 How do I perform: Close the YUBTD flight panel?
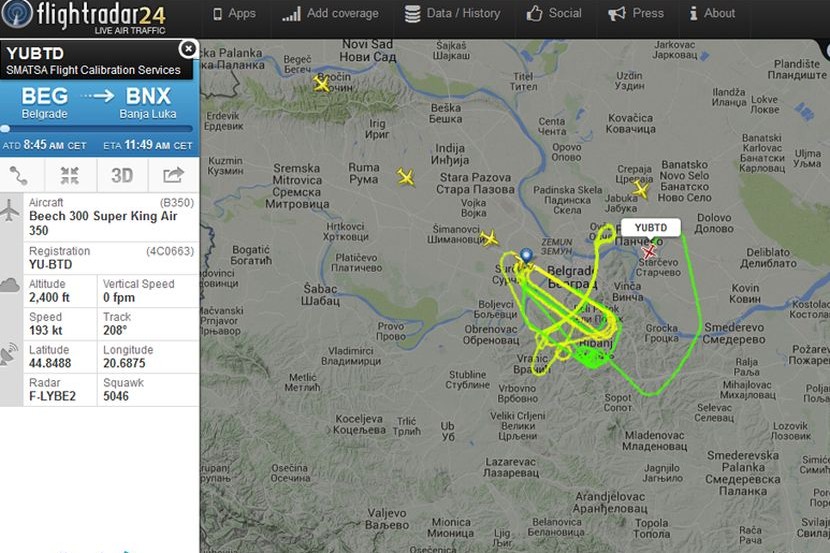pos(187,49)
